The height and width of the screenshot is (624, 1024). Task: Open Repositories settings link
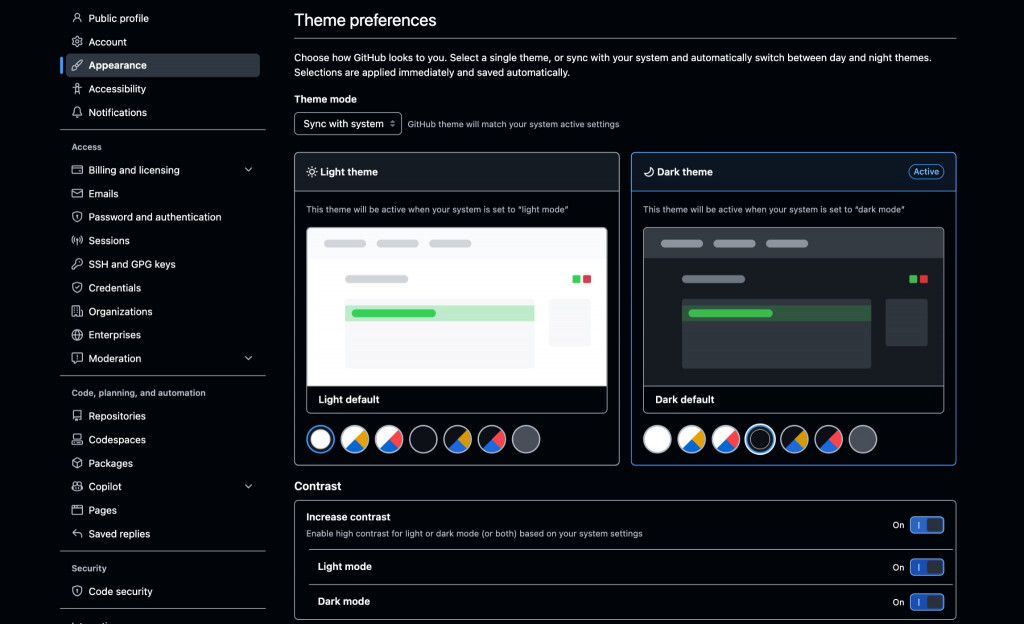pyautogui.click(x=163, y=416)
